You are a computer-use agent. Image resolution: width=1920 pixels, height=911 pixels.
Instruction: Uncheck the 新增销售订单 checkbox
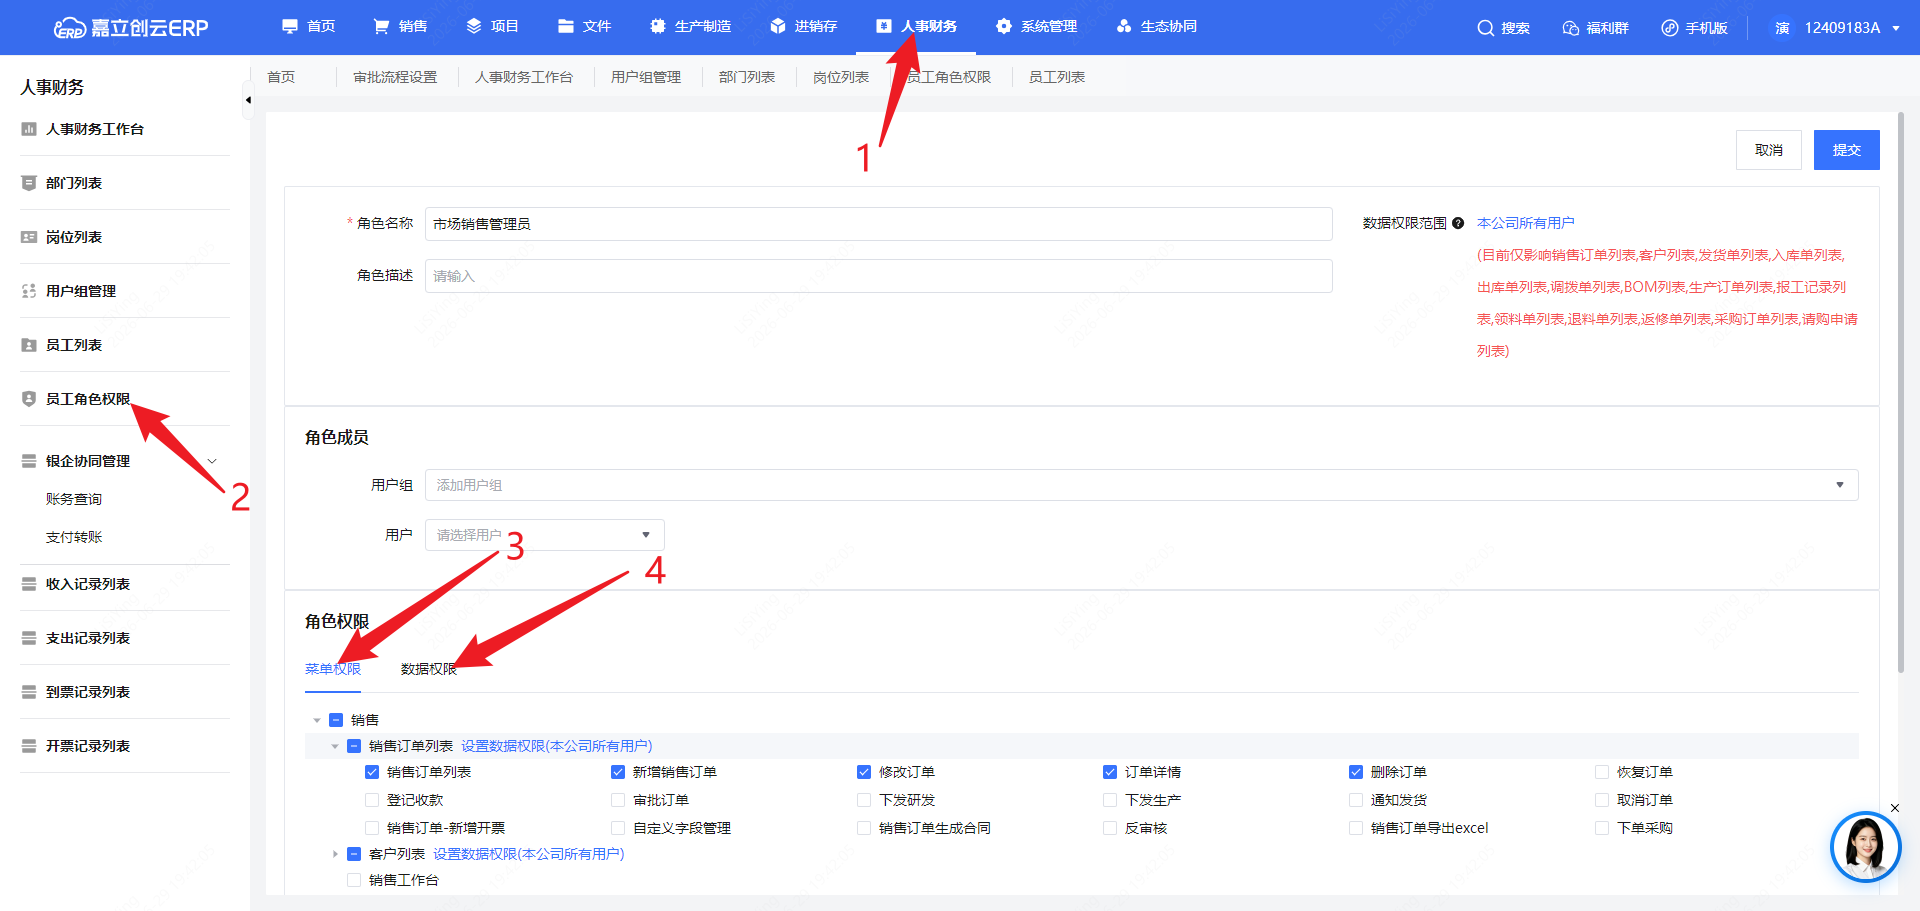tap(618, 772)
